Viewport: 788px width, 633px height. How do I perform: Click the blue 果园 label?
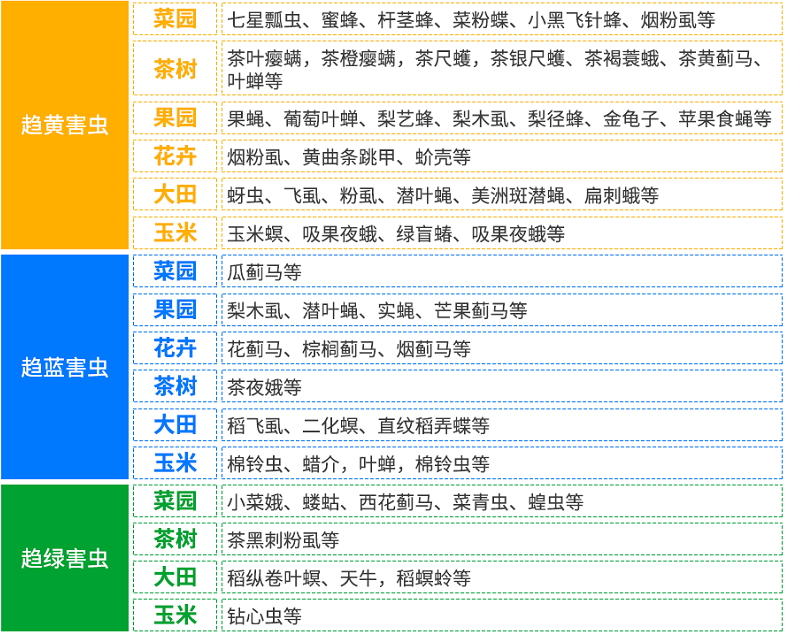coord(175,309)
